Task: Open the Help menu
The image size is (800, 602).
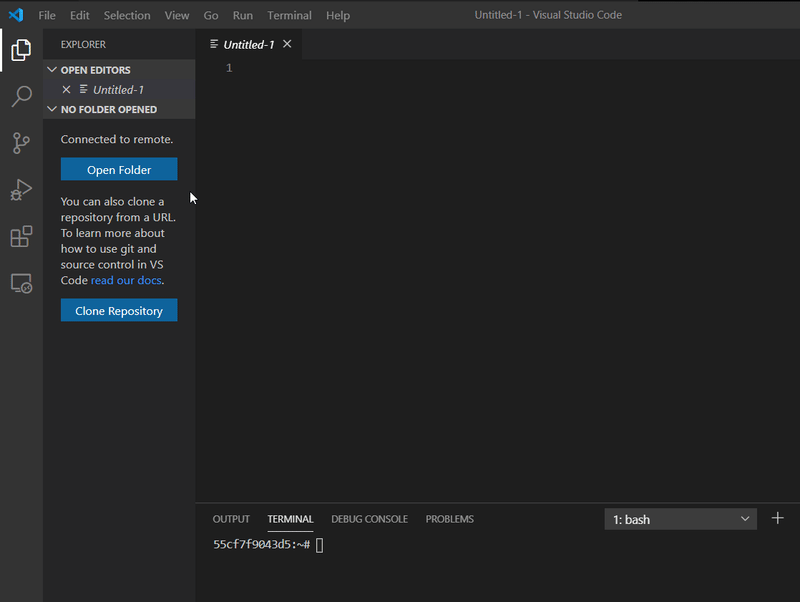Action: click(338, 15)
